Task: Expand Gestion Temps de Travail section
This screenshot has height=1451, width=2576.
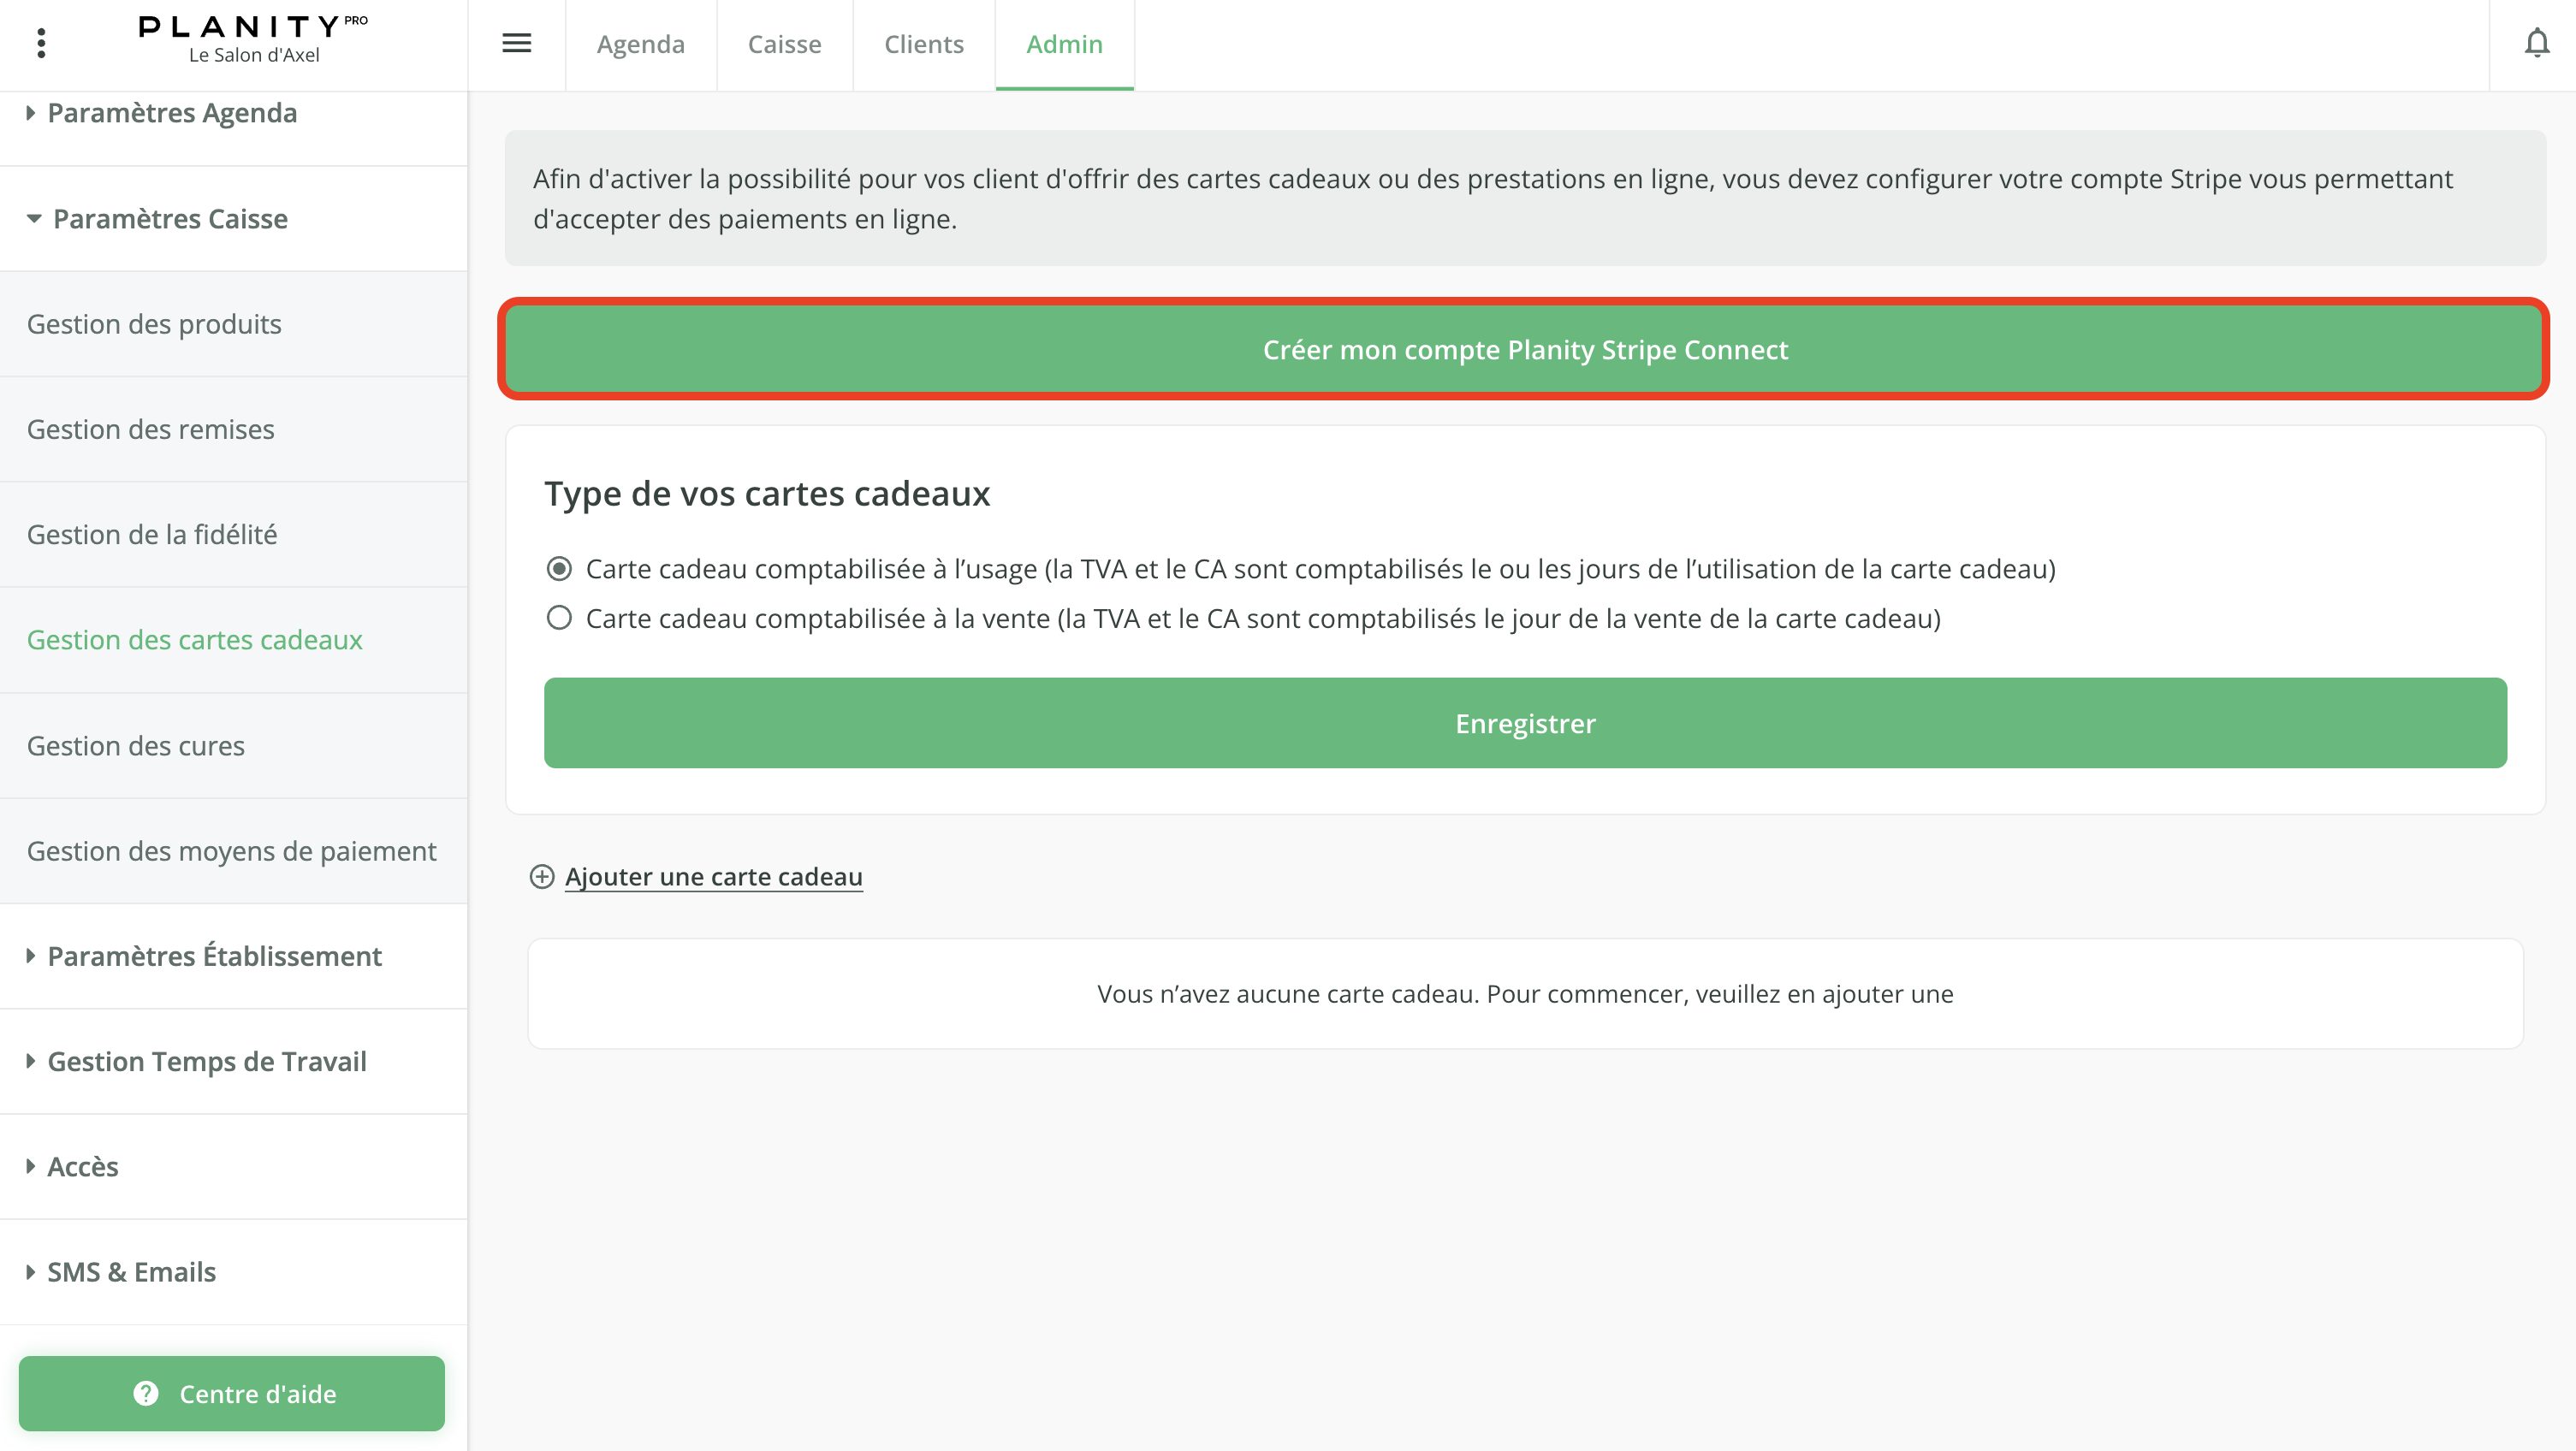Action: 206,1061
